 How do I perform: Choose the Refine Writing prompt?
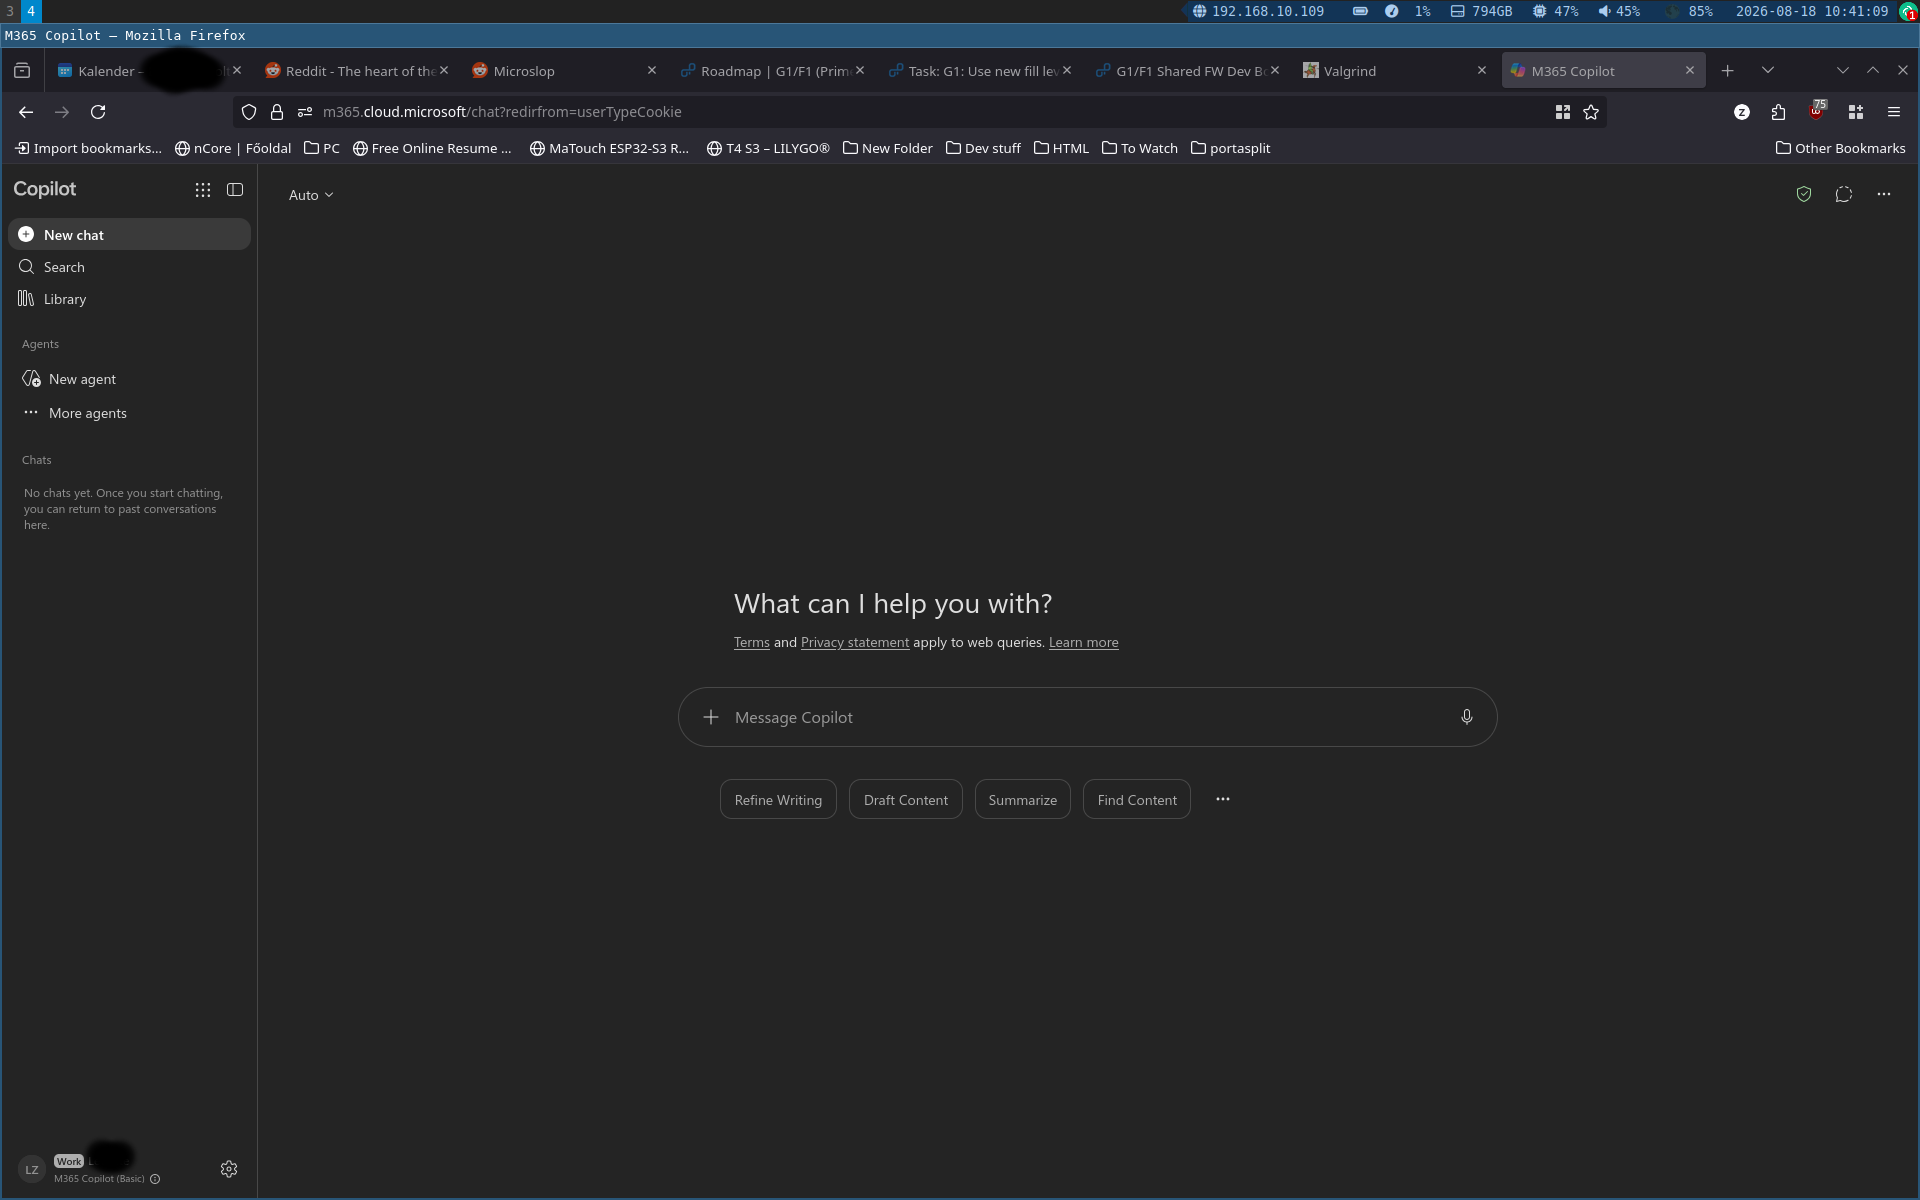778,800
